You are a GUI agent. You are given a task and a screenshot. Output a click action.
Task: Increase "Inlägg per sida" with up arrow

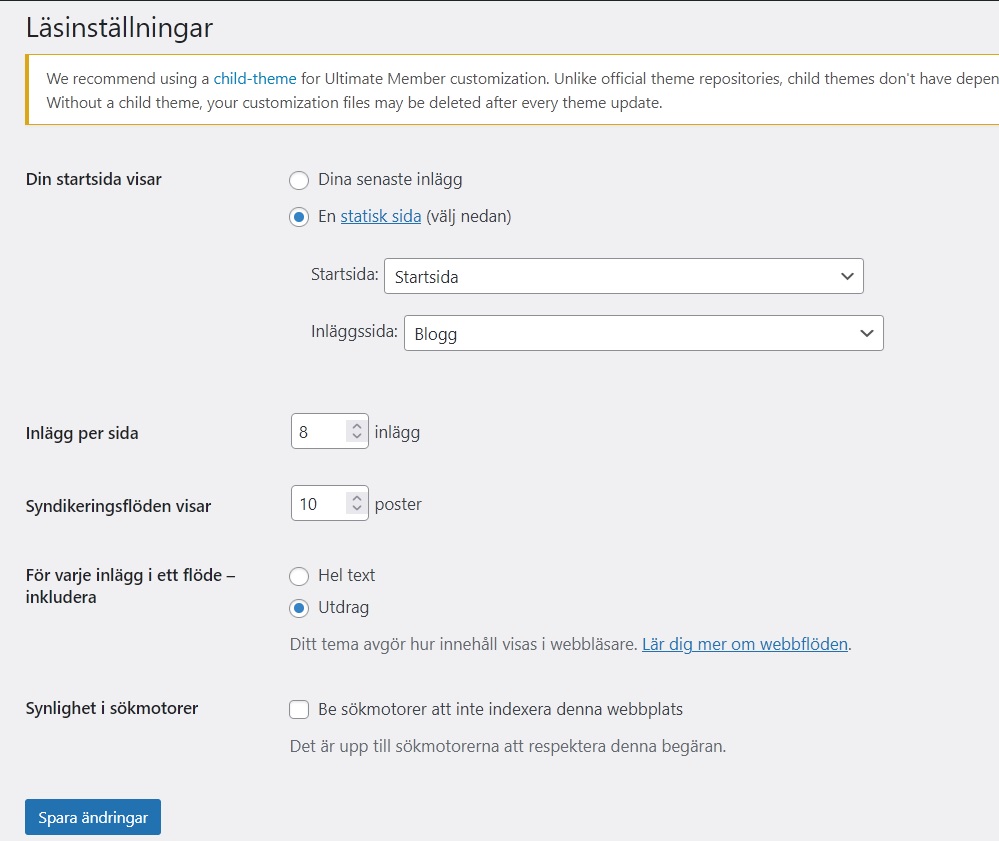pyautogui.click(x=356, y=426)
